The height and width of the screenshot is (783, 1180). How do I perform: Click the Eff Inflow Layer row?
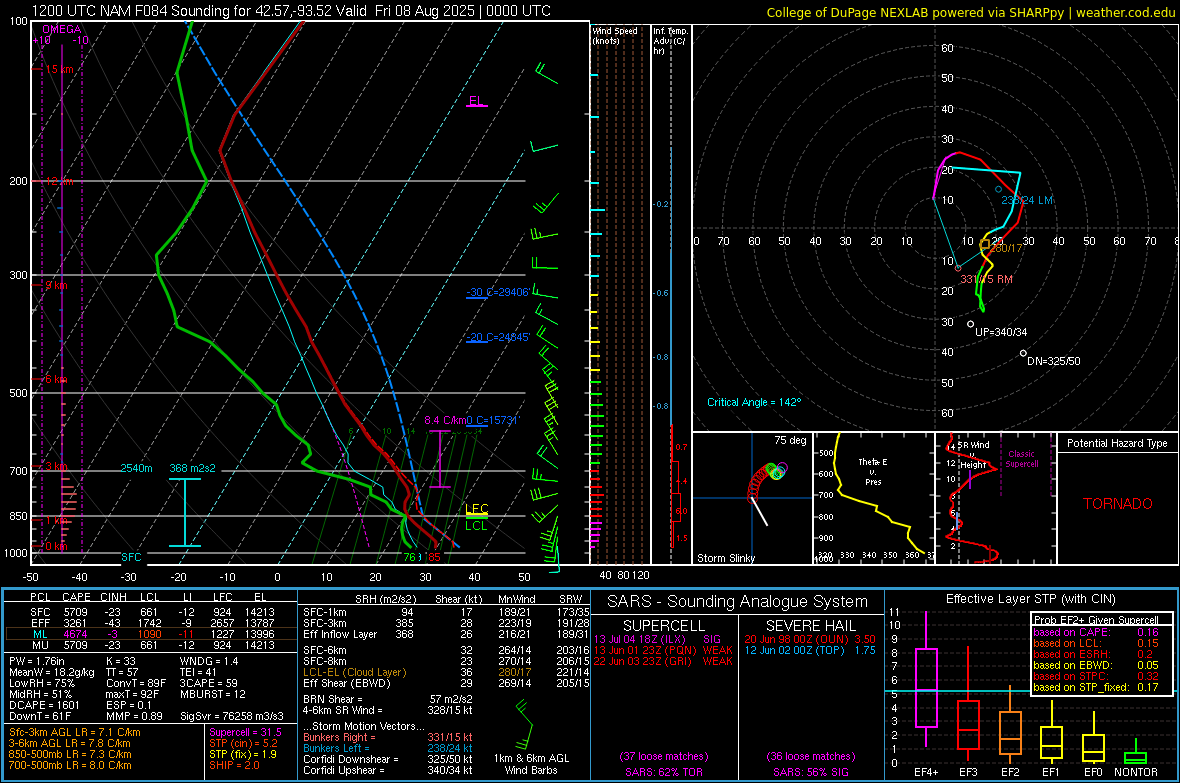447,634
